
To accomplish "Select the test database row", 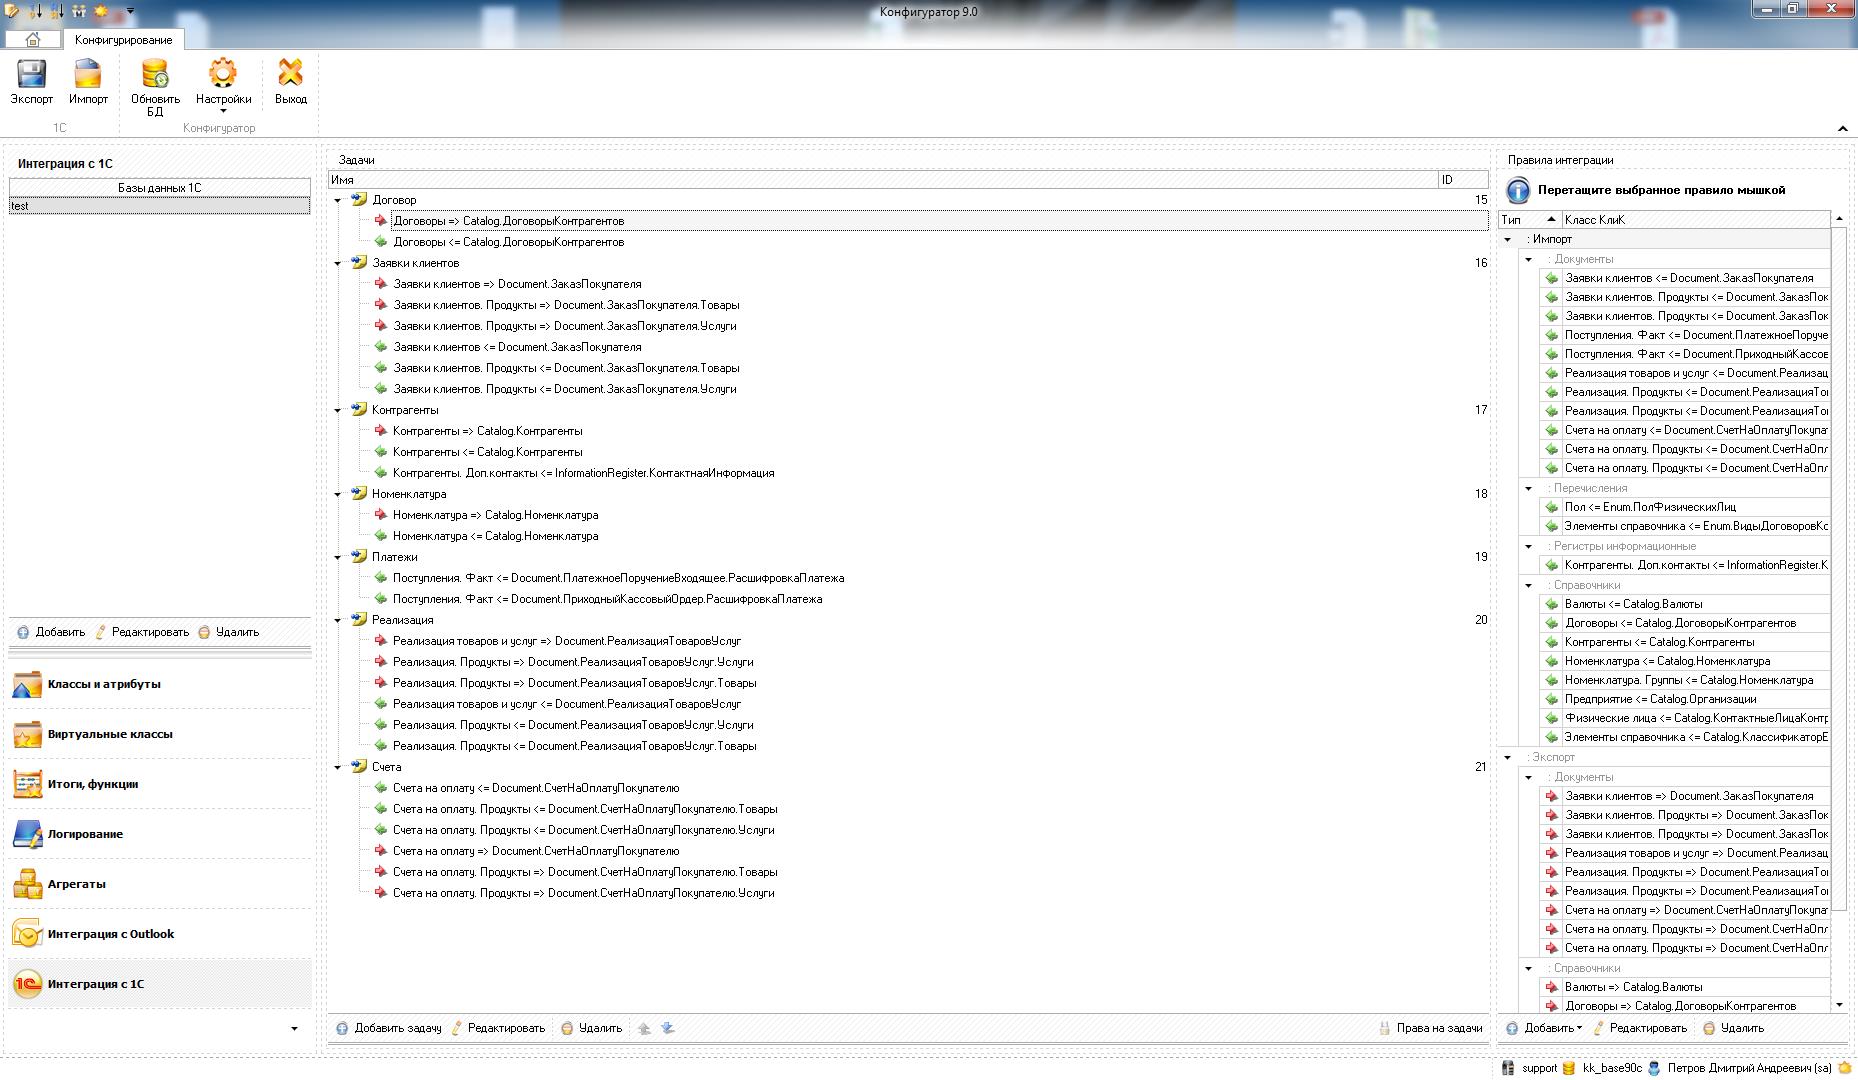I will [160, 206].
